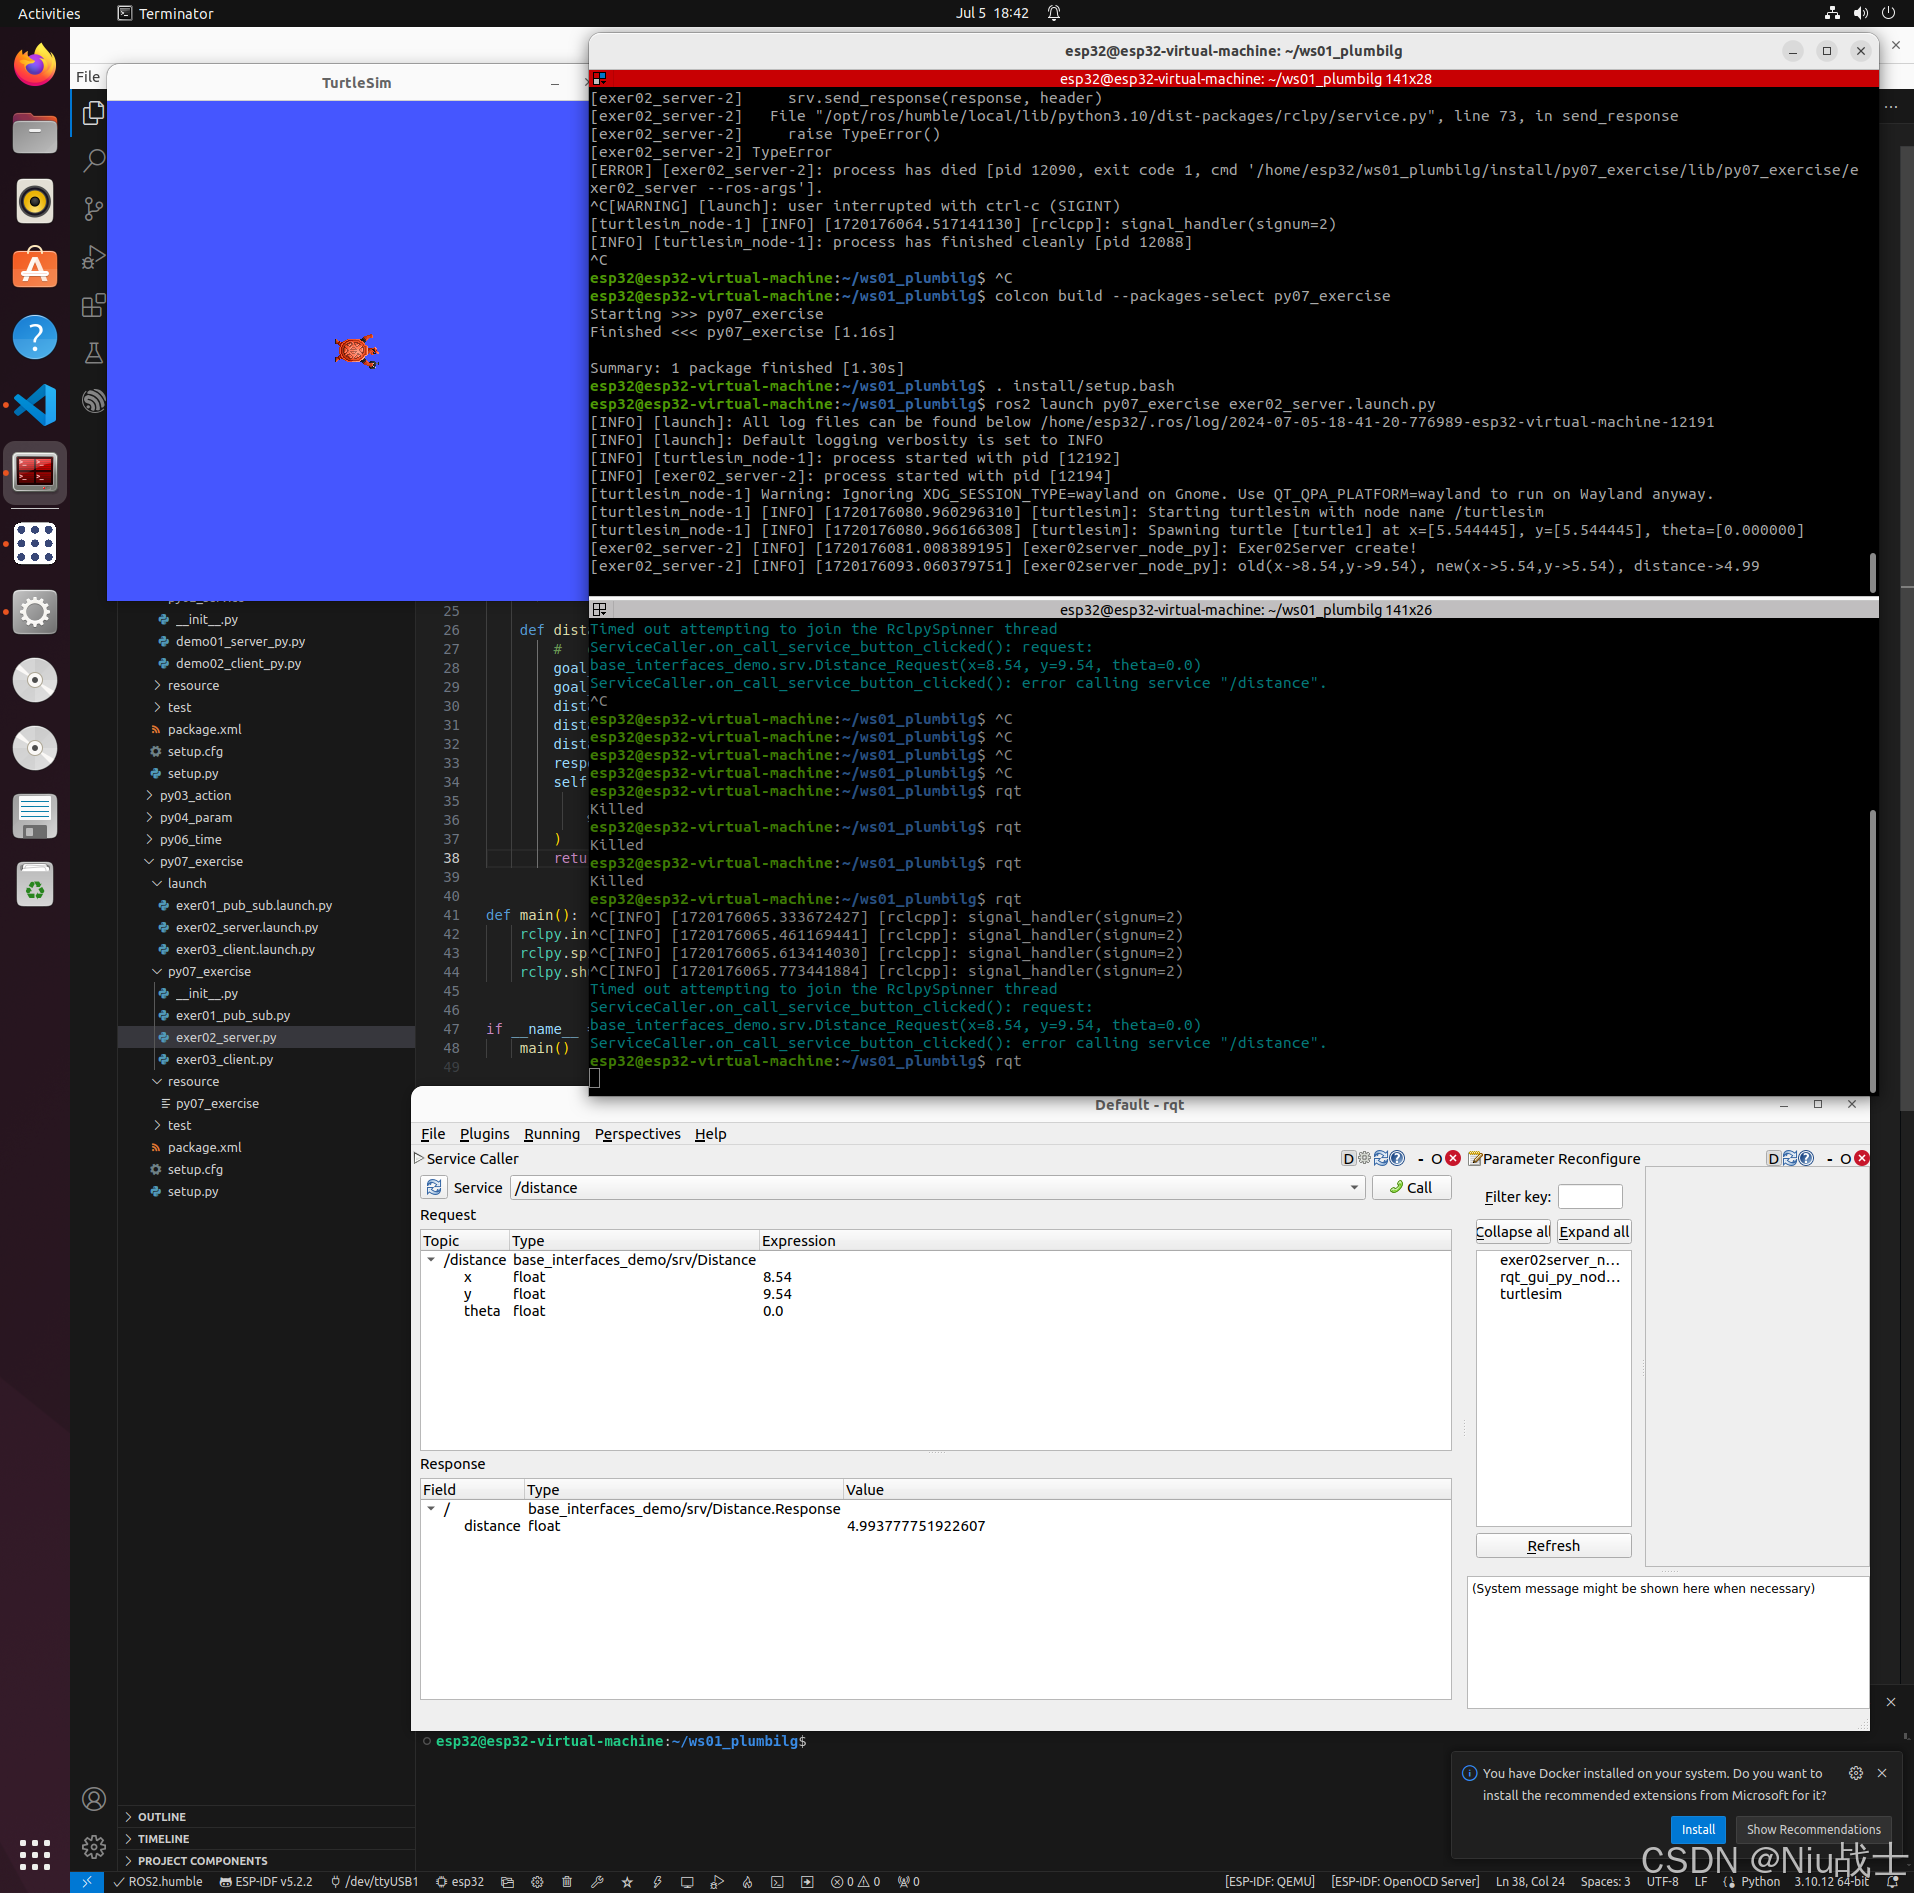This screenshot has height=1893, width=1914.
Task: Collapse the /distance request tree row
Action: pyautogui.click(x=431, y=1260)
